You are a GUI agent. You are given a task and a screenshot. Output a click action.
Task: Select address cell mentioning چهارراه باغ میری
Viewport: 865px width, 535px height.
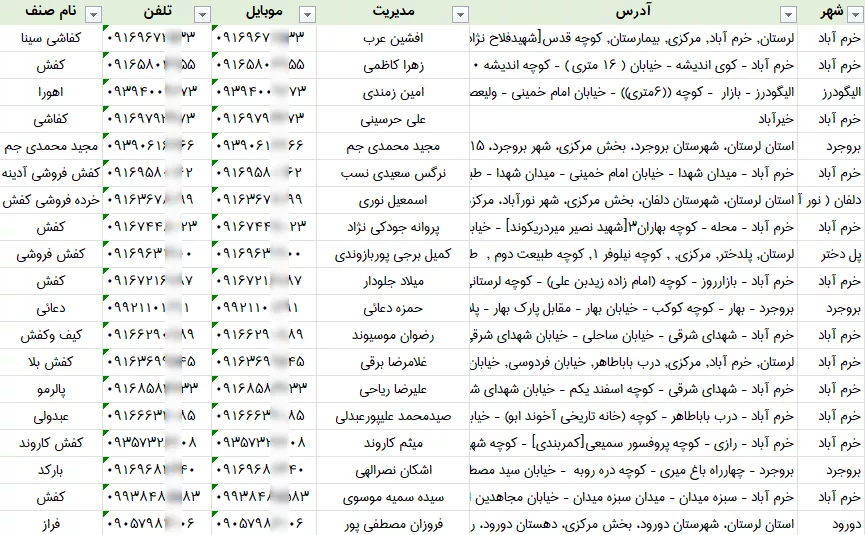634,470
